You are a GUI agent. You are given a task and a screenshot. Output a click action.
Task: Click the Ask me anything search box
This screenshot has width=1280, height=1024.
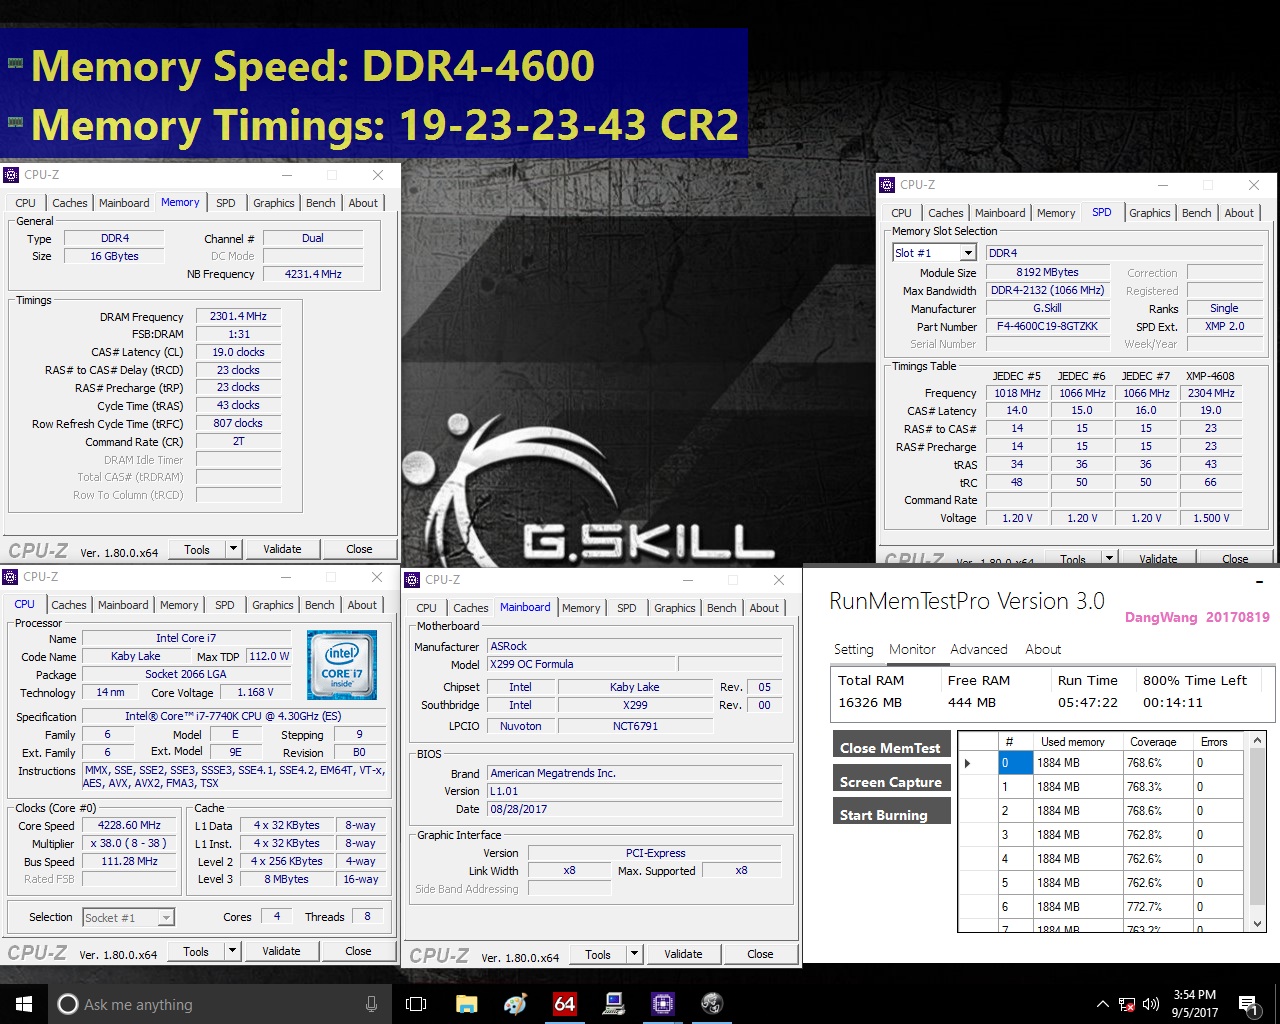pos(210,1004)
